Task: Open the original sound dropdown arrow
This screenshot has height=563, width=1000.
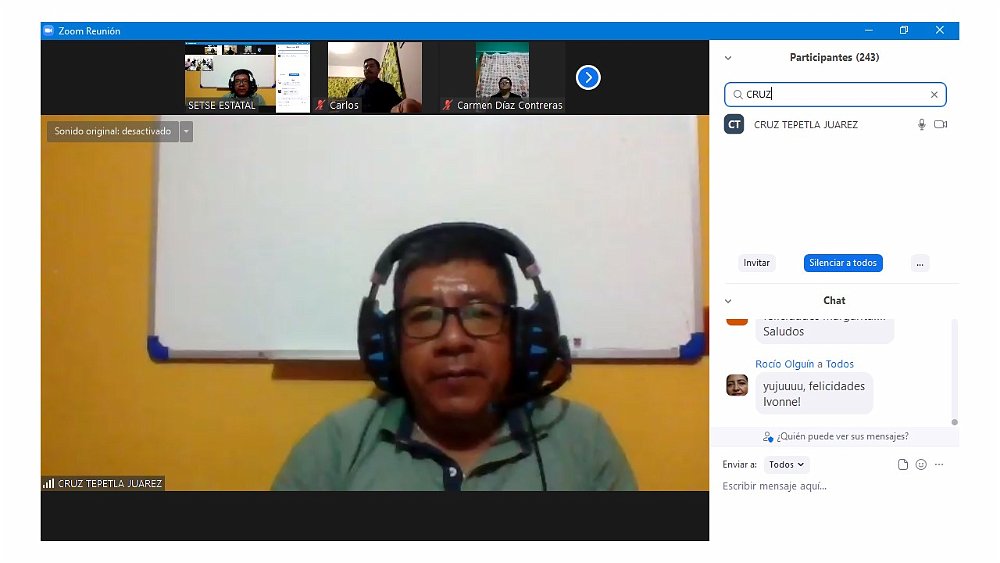Action: click(x=186, y=131)
